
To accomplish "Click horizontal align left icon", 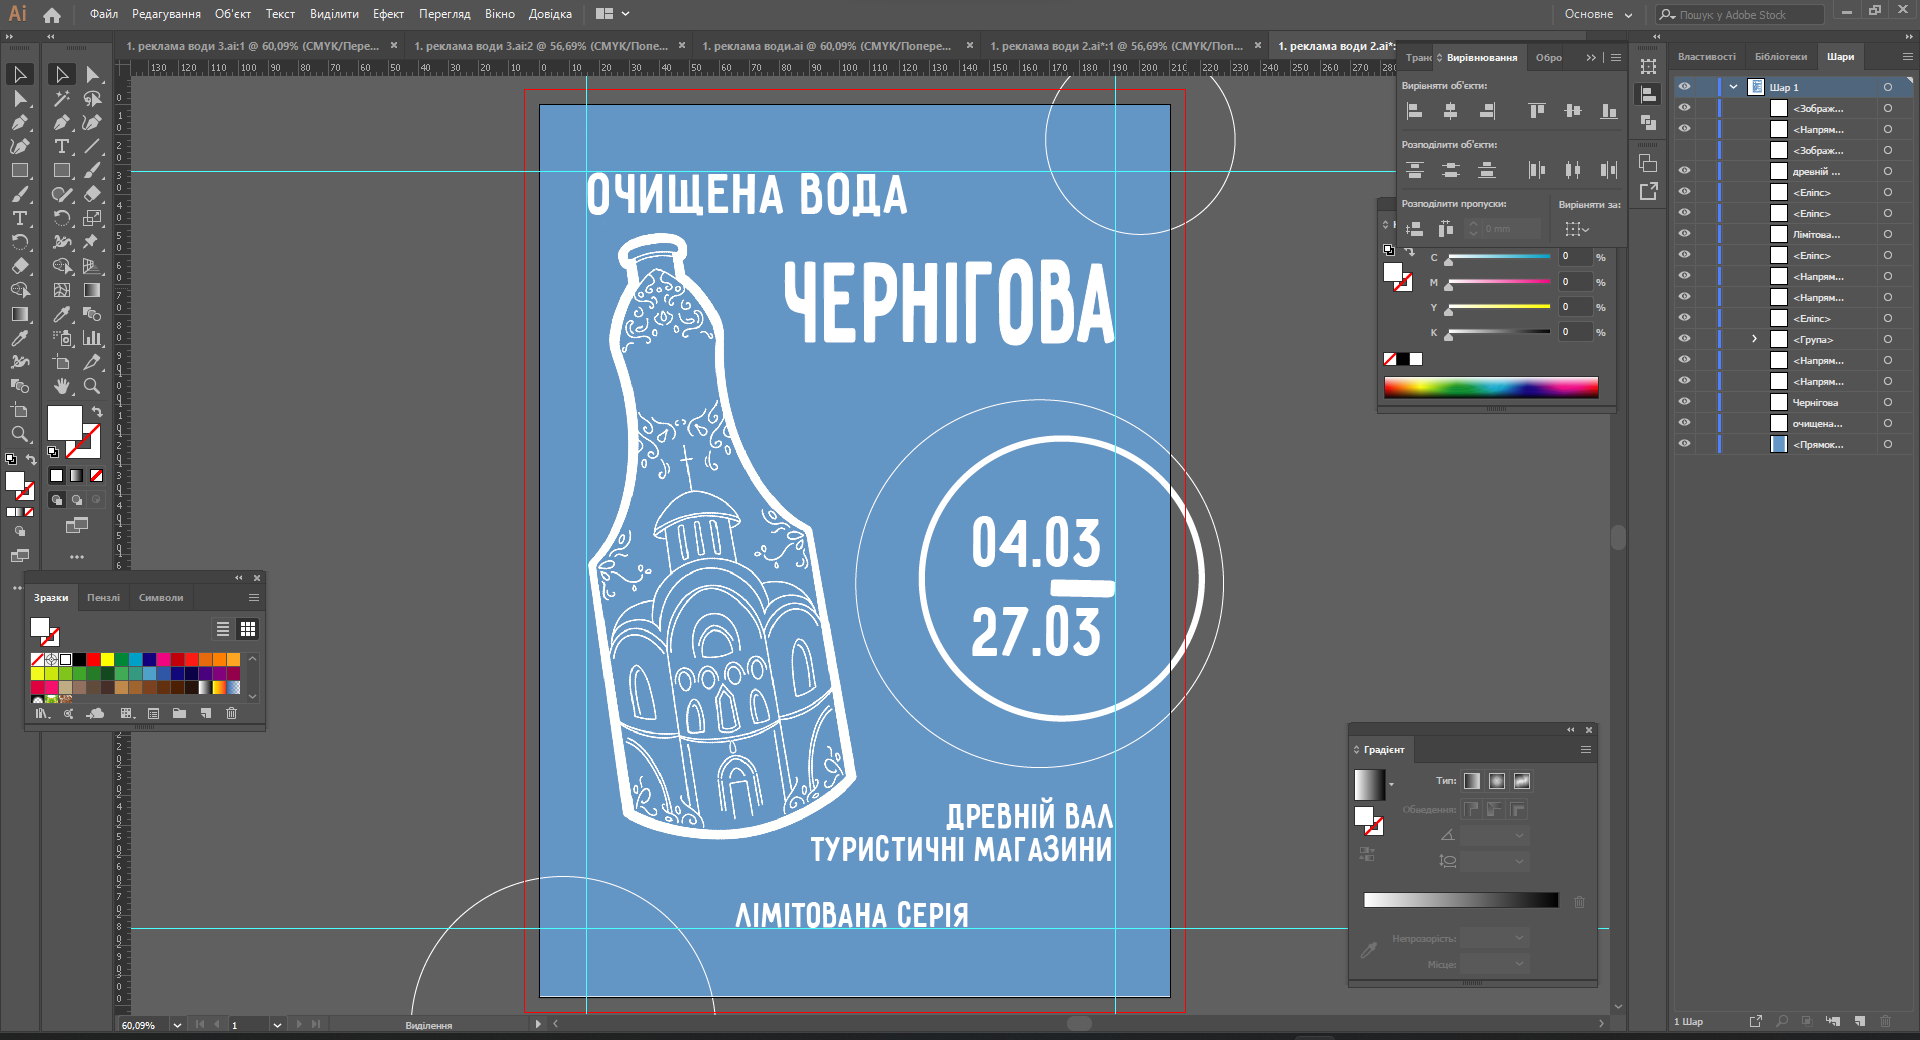I will click(1414, 111).
